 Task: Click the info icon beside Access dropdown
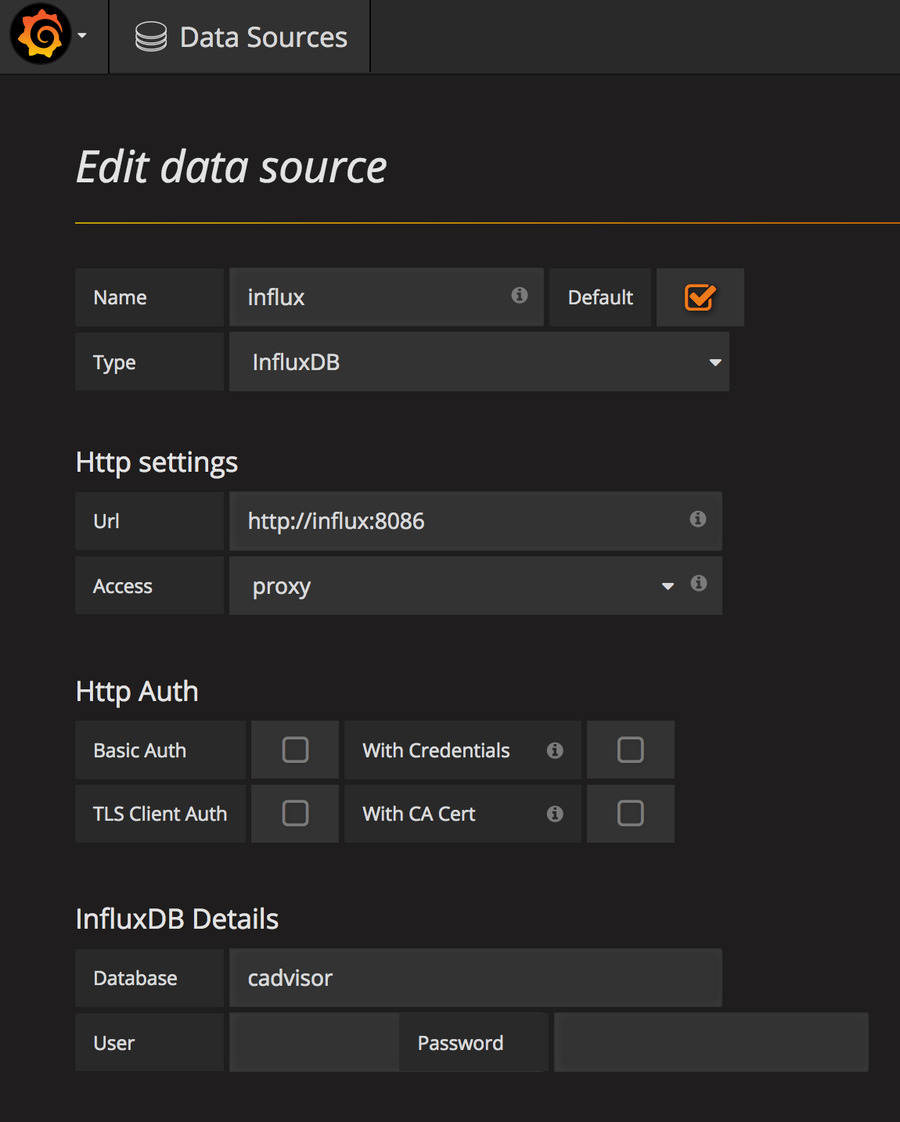[x=699, y=583]
